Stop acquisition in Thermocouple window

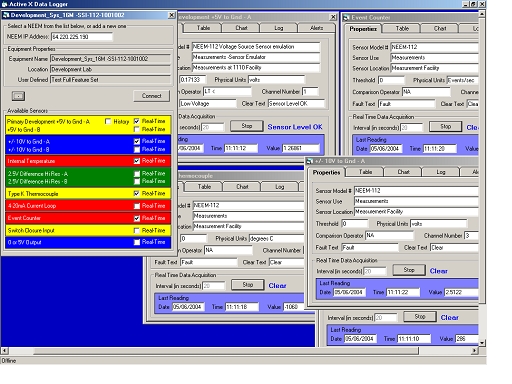pos(248,285)
